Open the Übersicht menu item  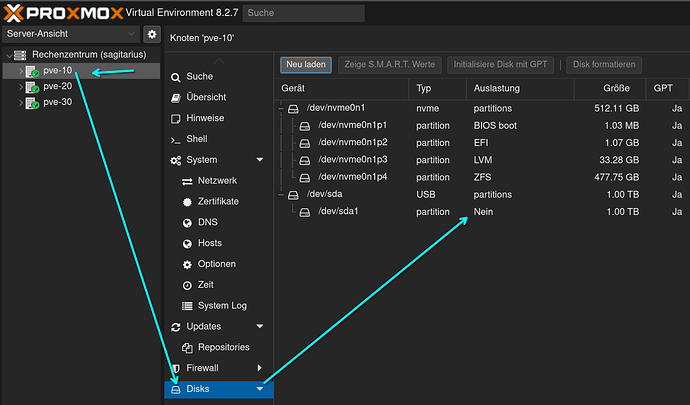coord(219,97)
